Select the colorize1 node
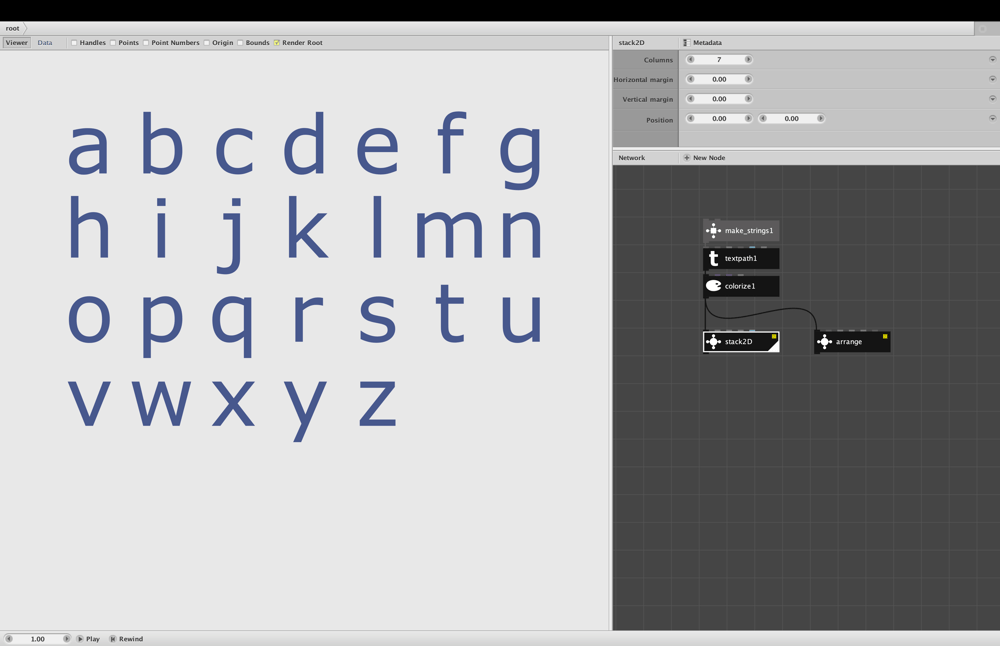 pos(741,286)
